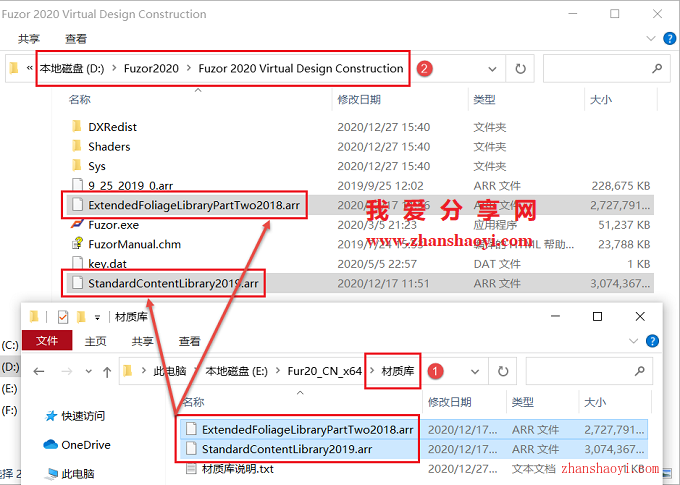Sort by 类型 column in the Fuzor window
680x485 pixels.
tap(484, 99)
